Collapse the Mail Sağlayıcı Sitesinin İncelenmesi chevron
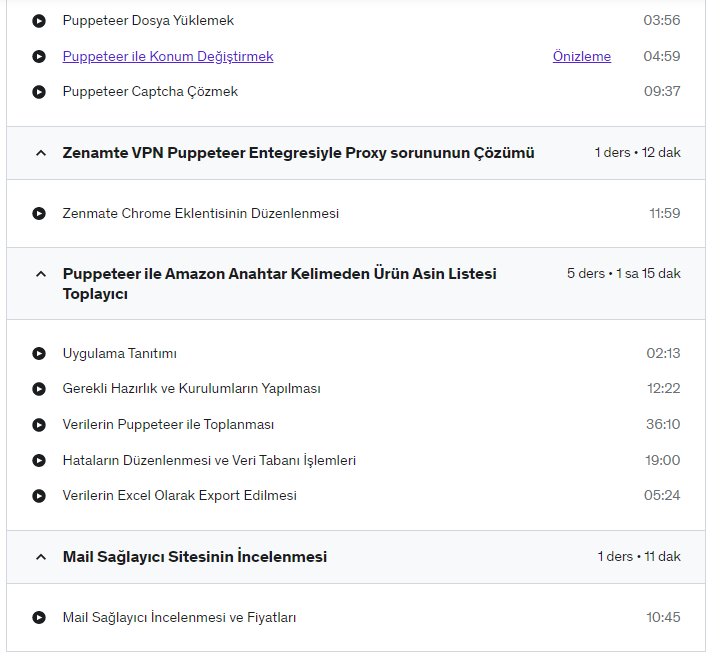 [41, 557]
